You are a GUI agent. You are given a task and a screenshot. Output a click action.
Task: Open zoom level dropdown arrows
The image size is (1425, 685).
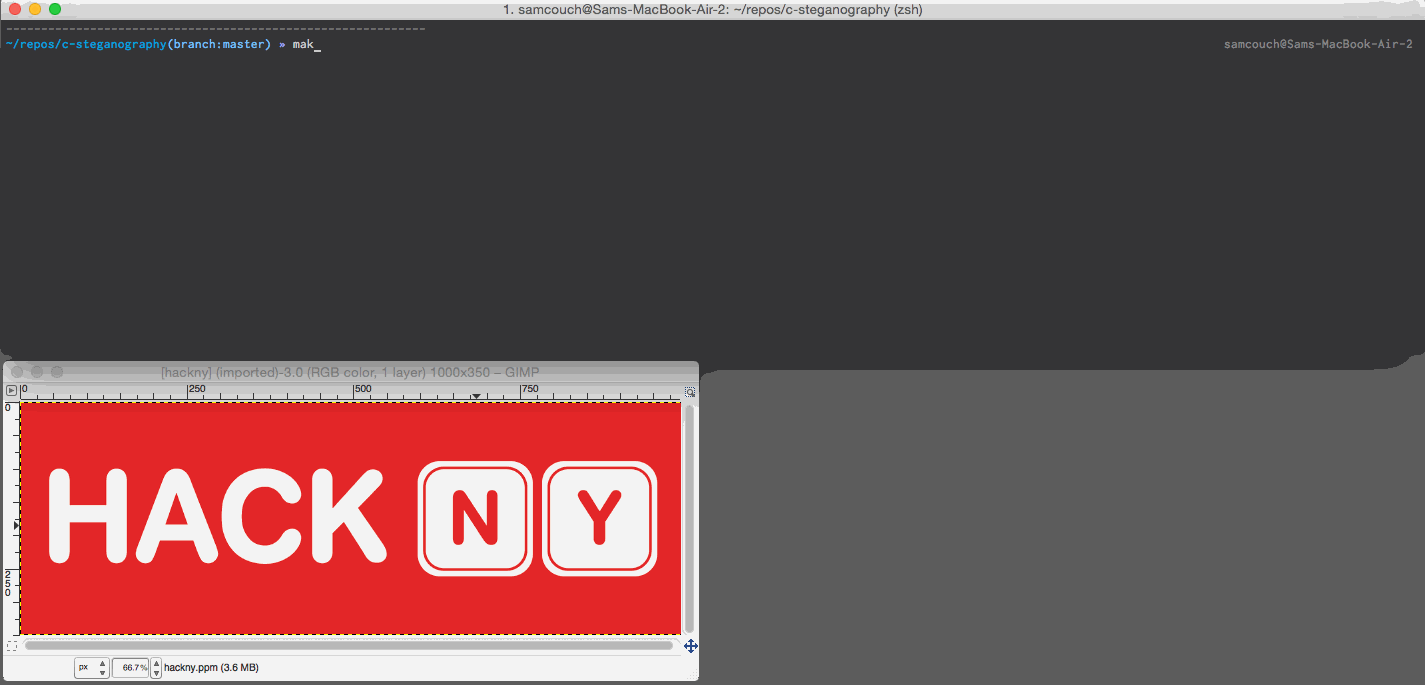156,667
